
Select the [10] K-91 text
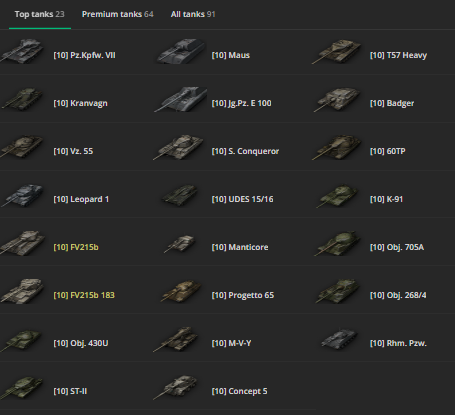[x=386, y=199]
